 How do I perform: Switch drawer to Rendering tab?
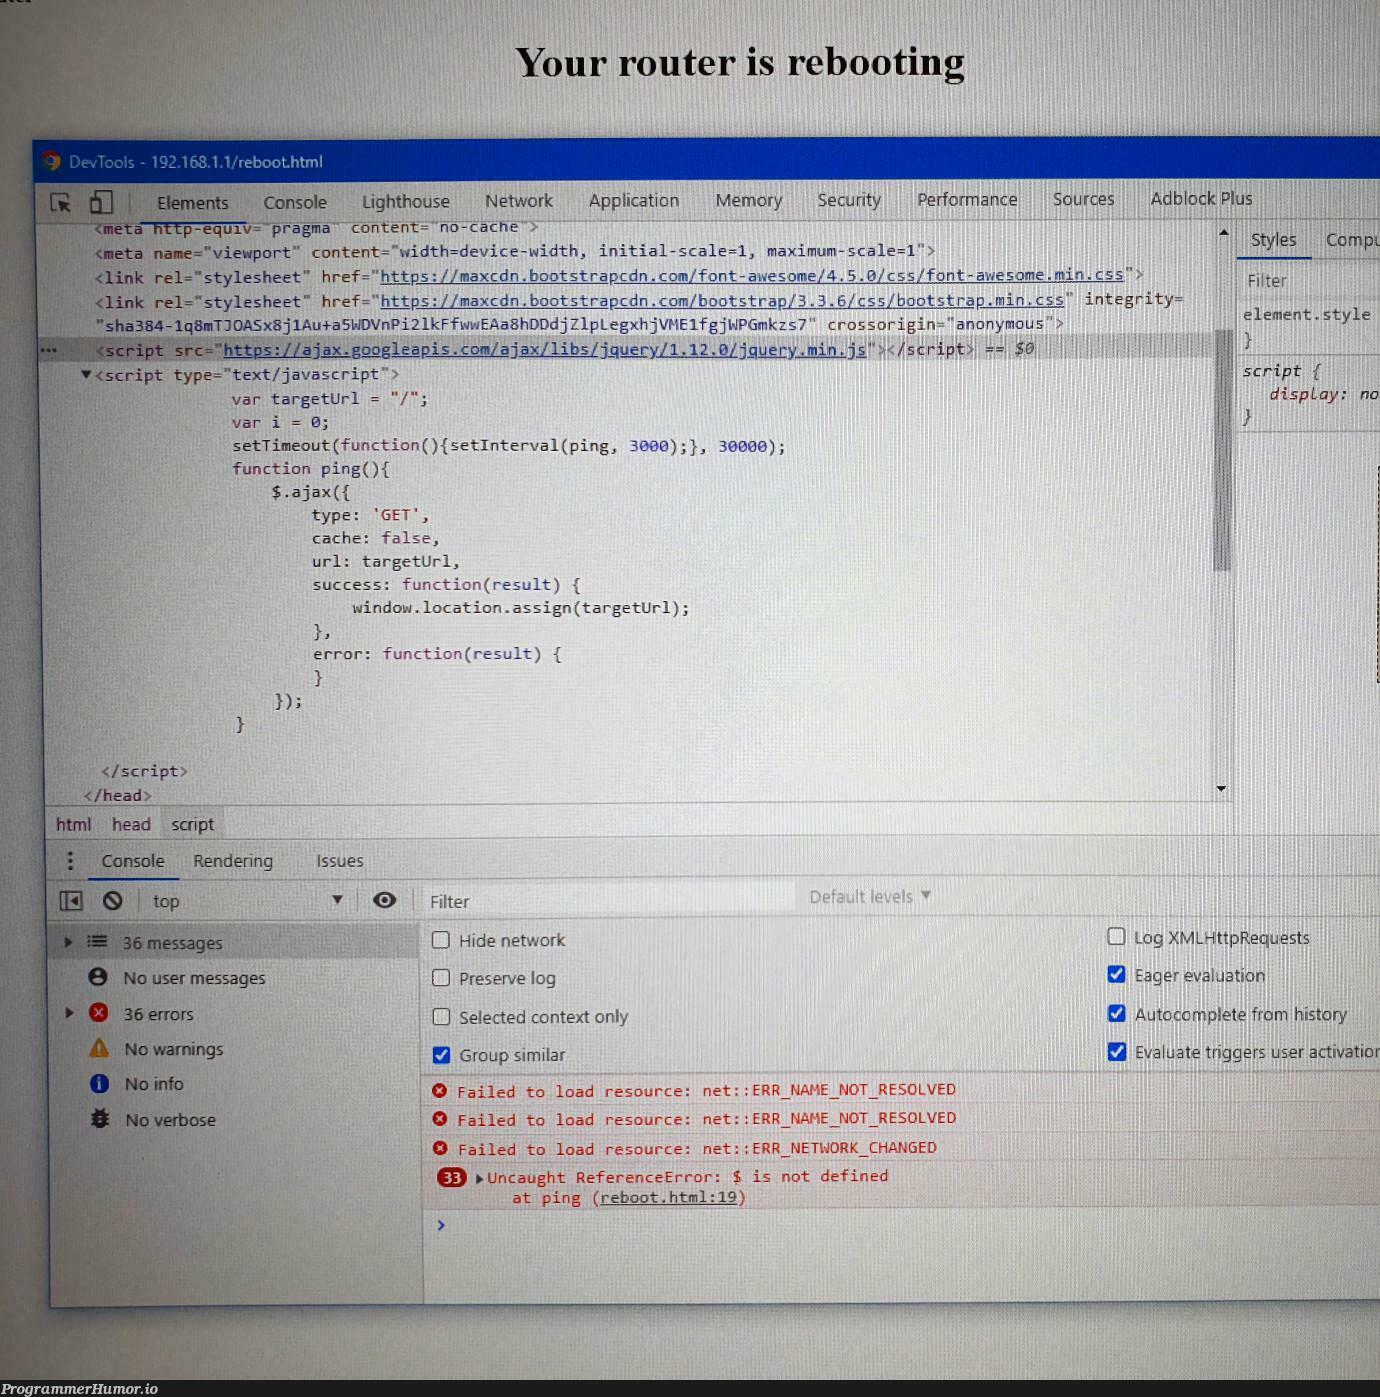[x=233, y=861]
